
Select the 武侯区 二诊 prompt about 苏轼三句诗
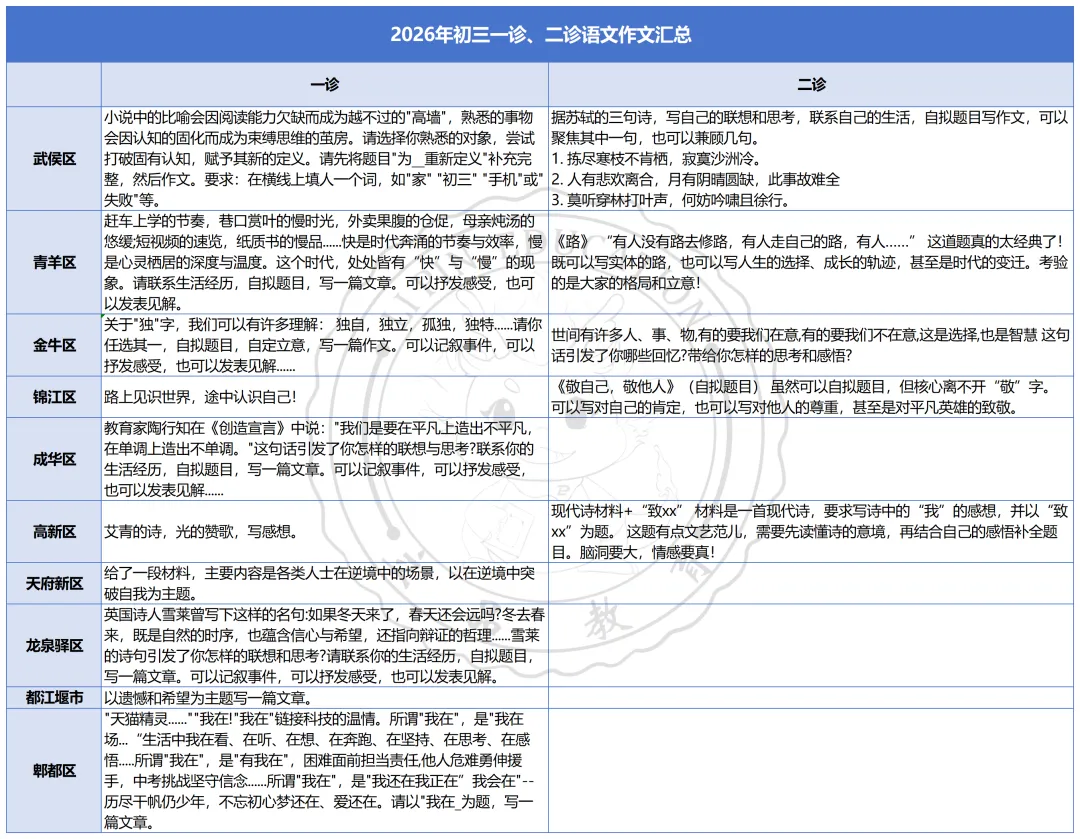[x=812, y=157]
